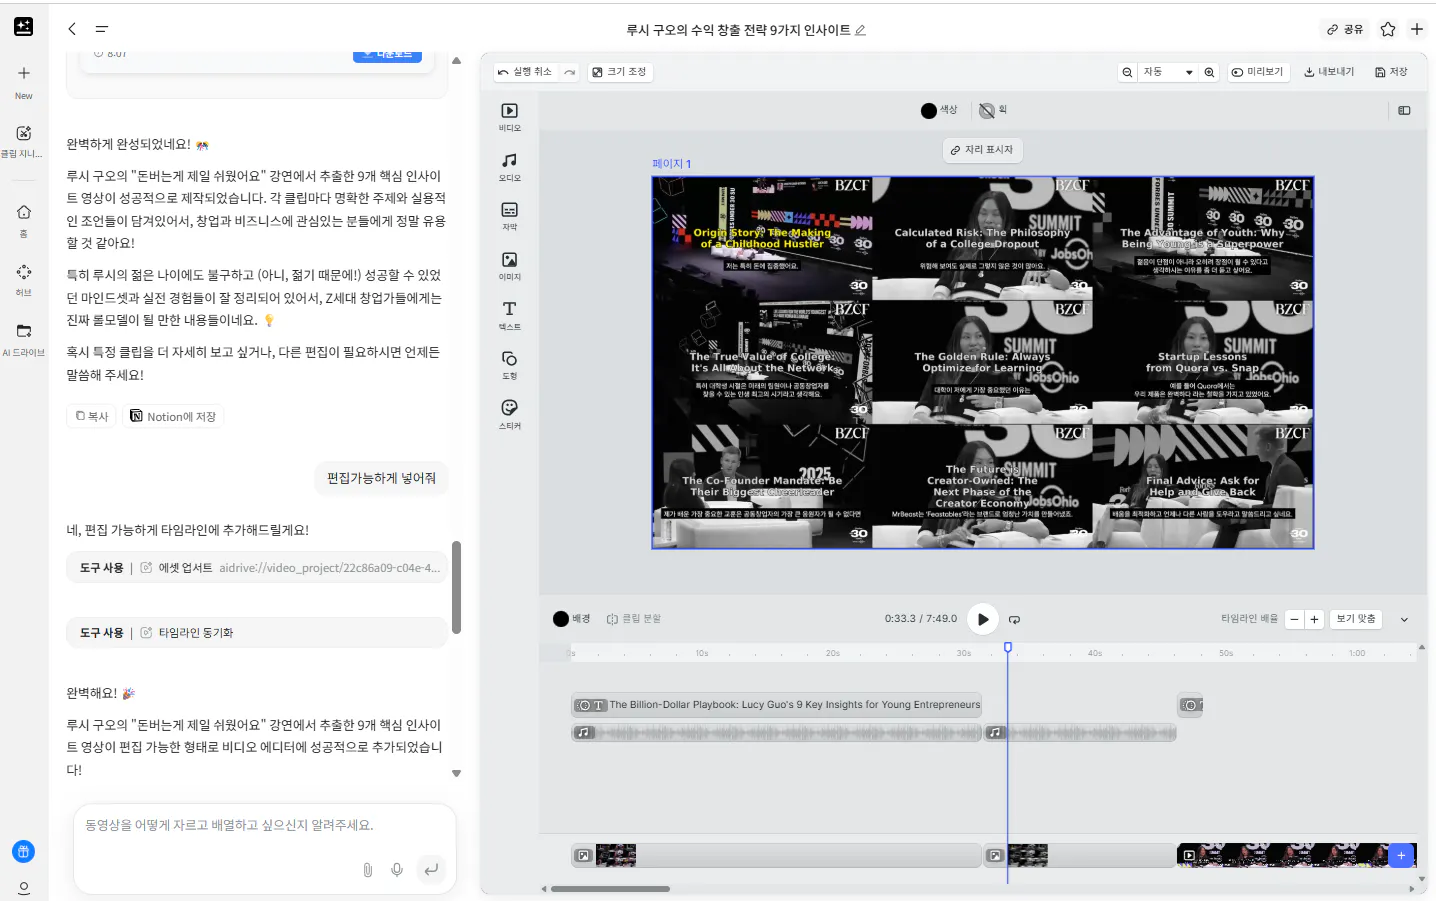Image resolution: width=1436 pixels, height=901 pixels.
Task: Select the first image clip thumbnail
Action: (615, 855)
